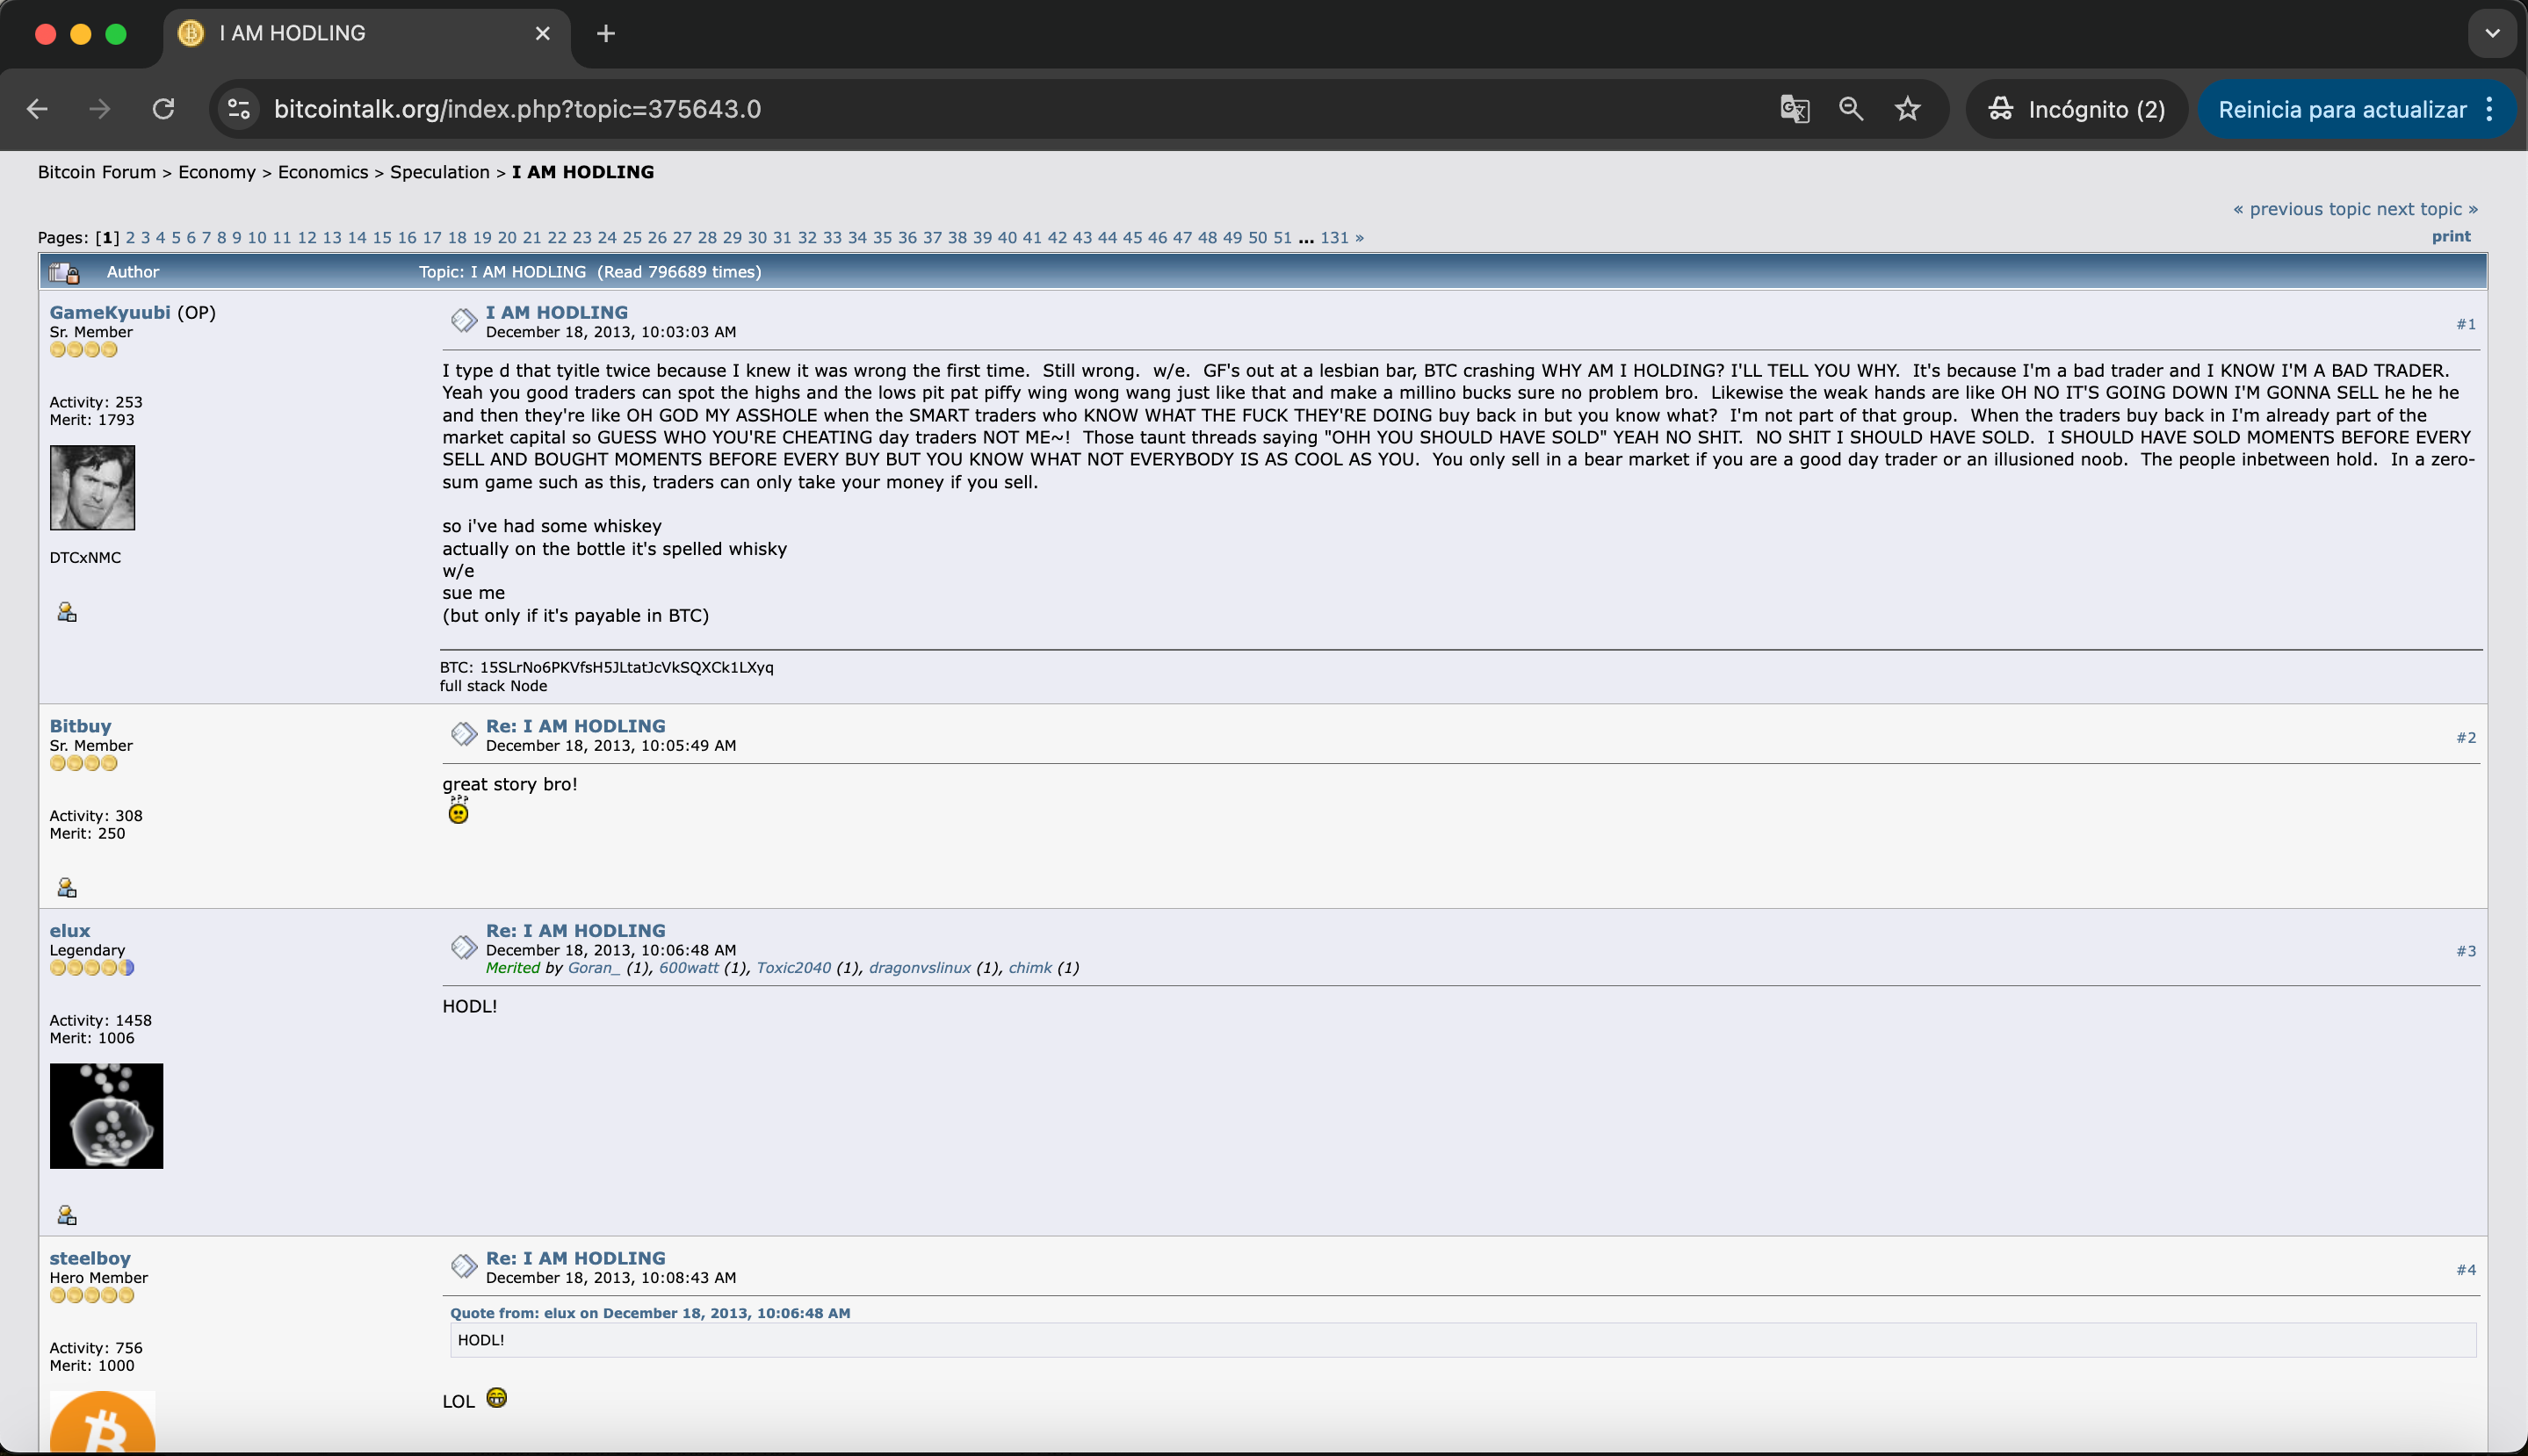This screenshot has width=2528, height=1456.
Task: Click GameKyuubi's view profile icon
Action: [x=67, y=612]
